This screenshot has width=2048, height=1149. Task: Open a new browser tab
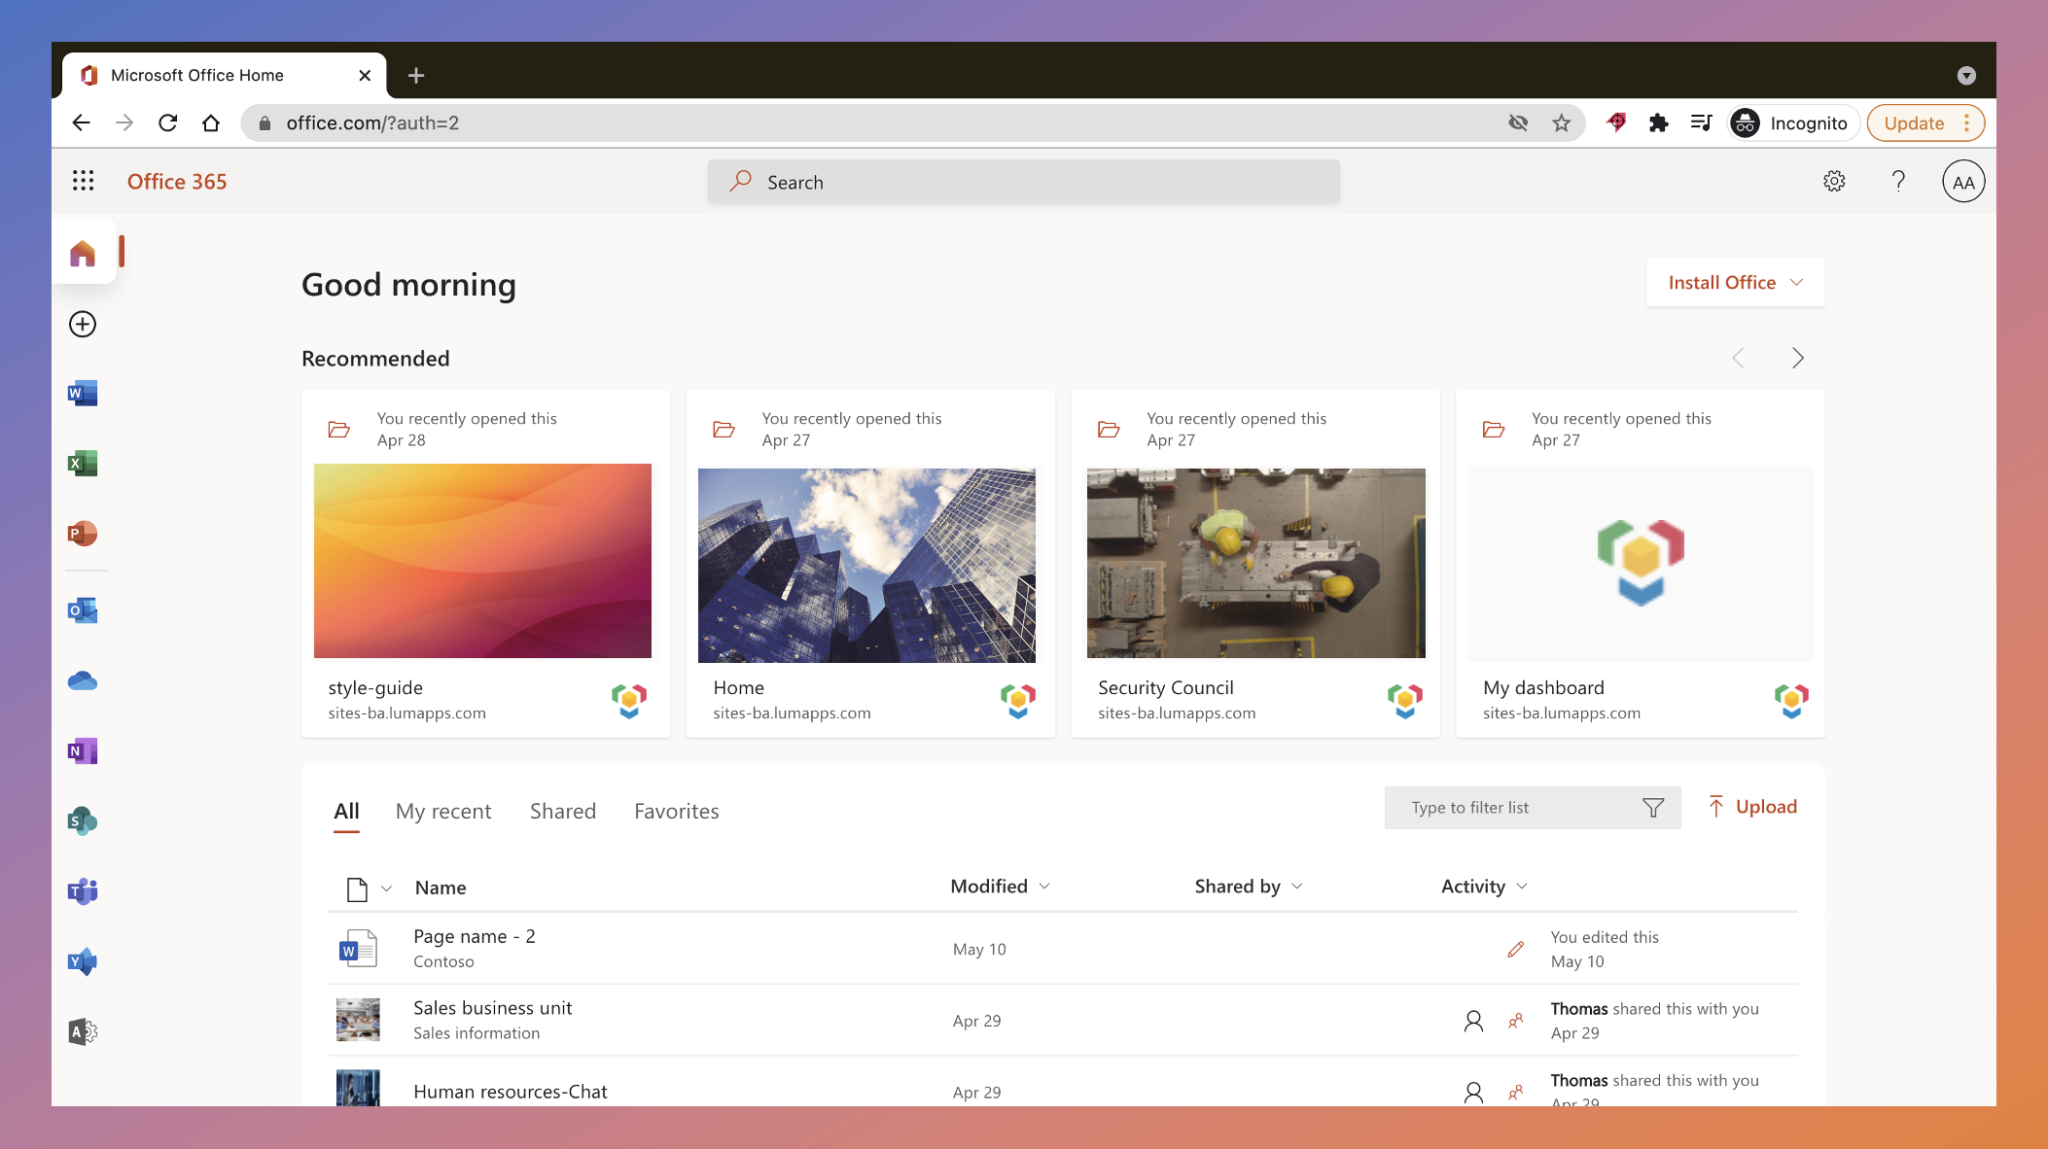(x=416, y=75)
